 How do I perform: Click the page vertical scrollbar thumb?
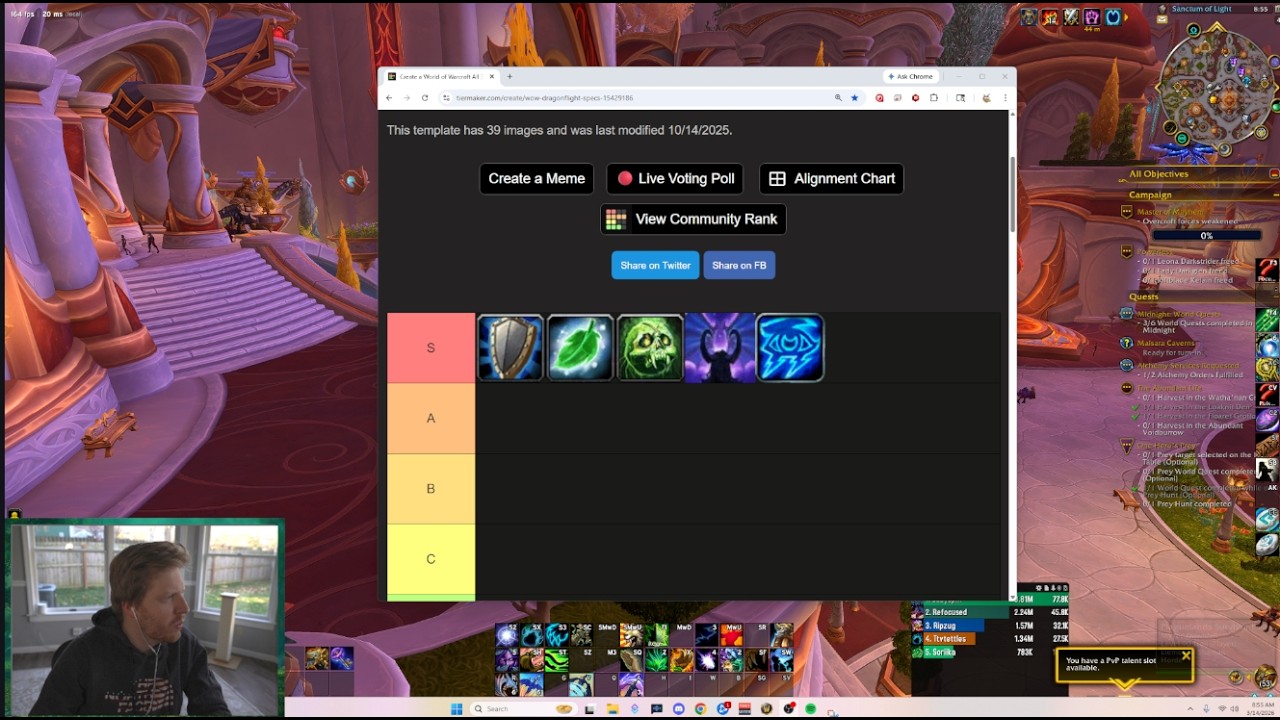[x=1011, y=194]
